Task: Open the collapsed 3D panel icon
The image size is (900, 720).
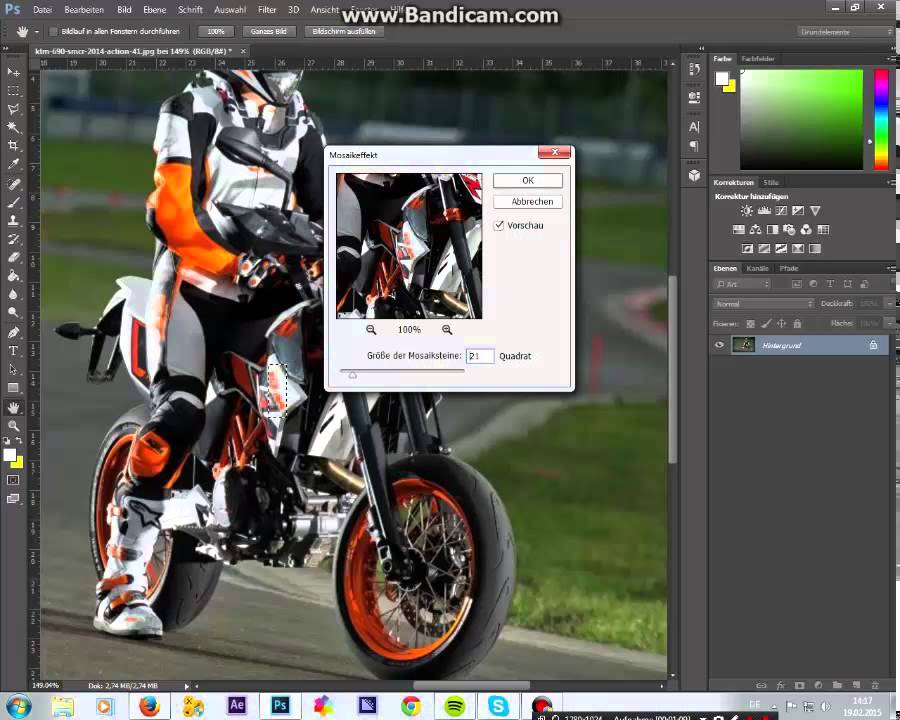Action: [x=695, y=175]
